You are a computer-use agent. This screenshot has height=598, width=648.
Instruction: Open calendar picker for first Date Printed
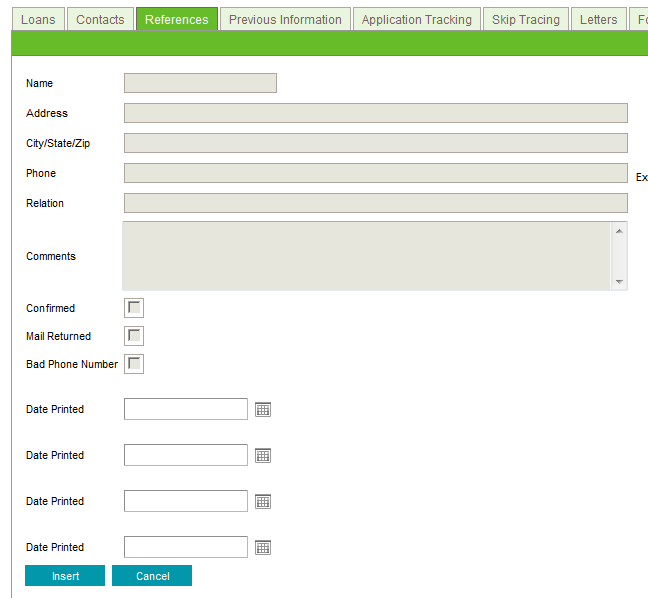[x=263, y=409]
